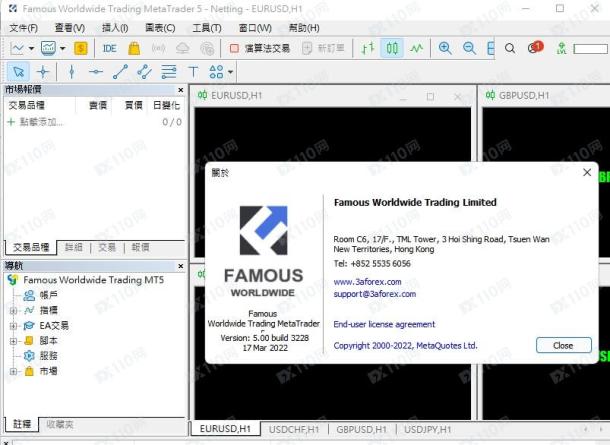Open the 查看(V) menu
The height and width of the screenshot is (445, 610).
coord(70,28)
